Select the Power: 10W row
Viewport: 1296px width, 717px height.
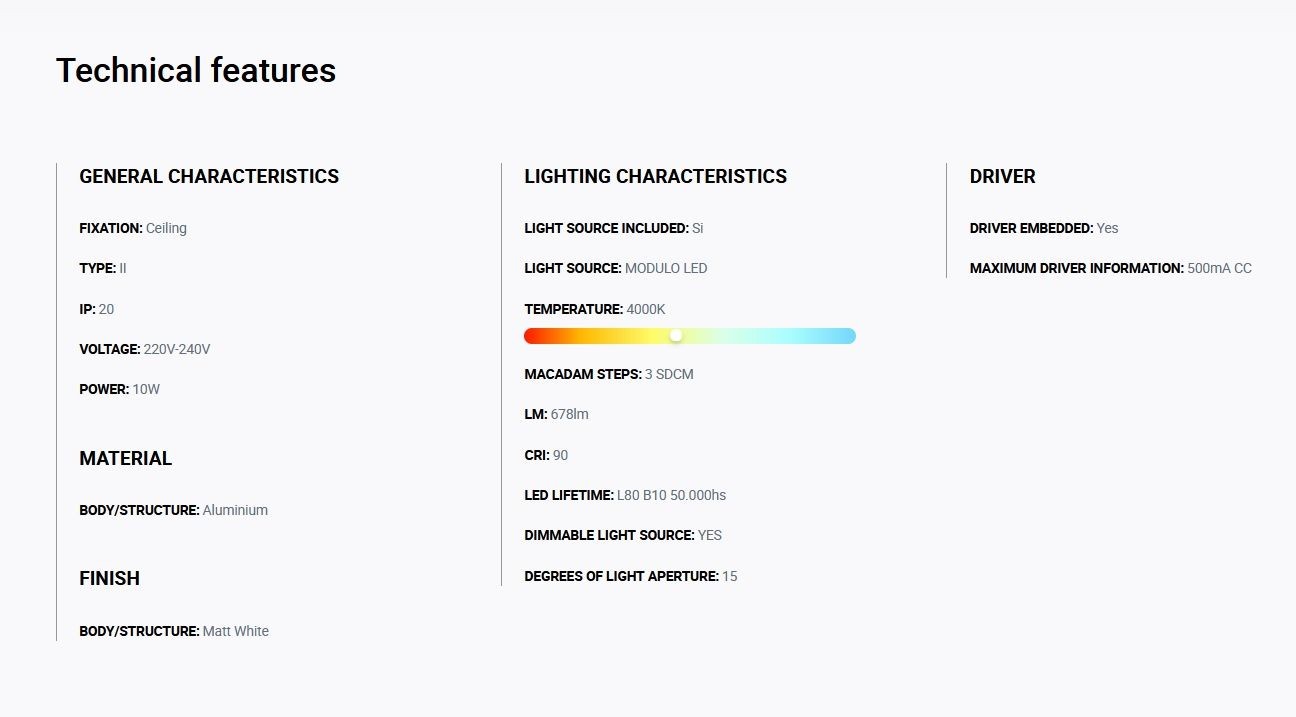coord(119,389)
